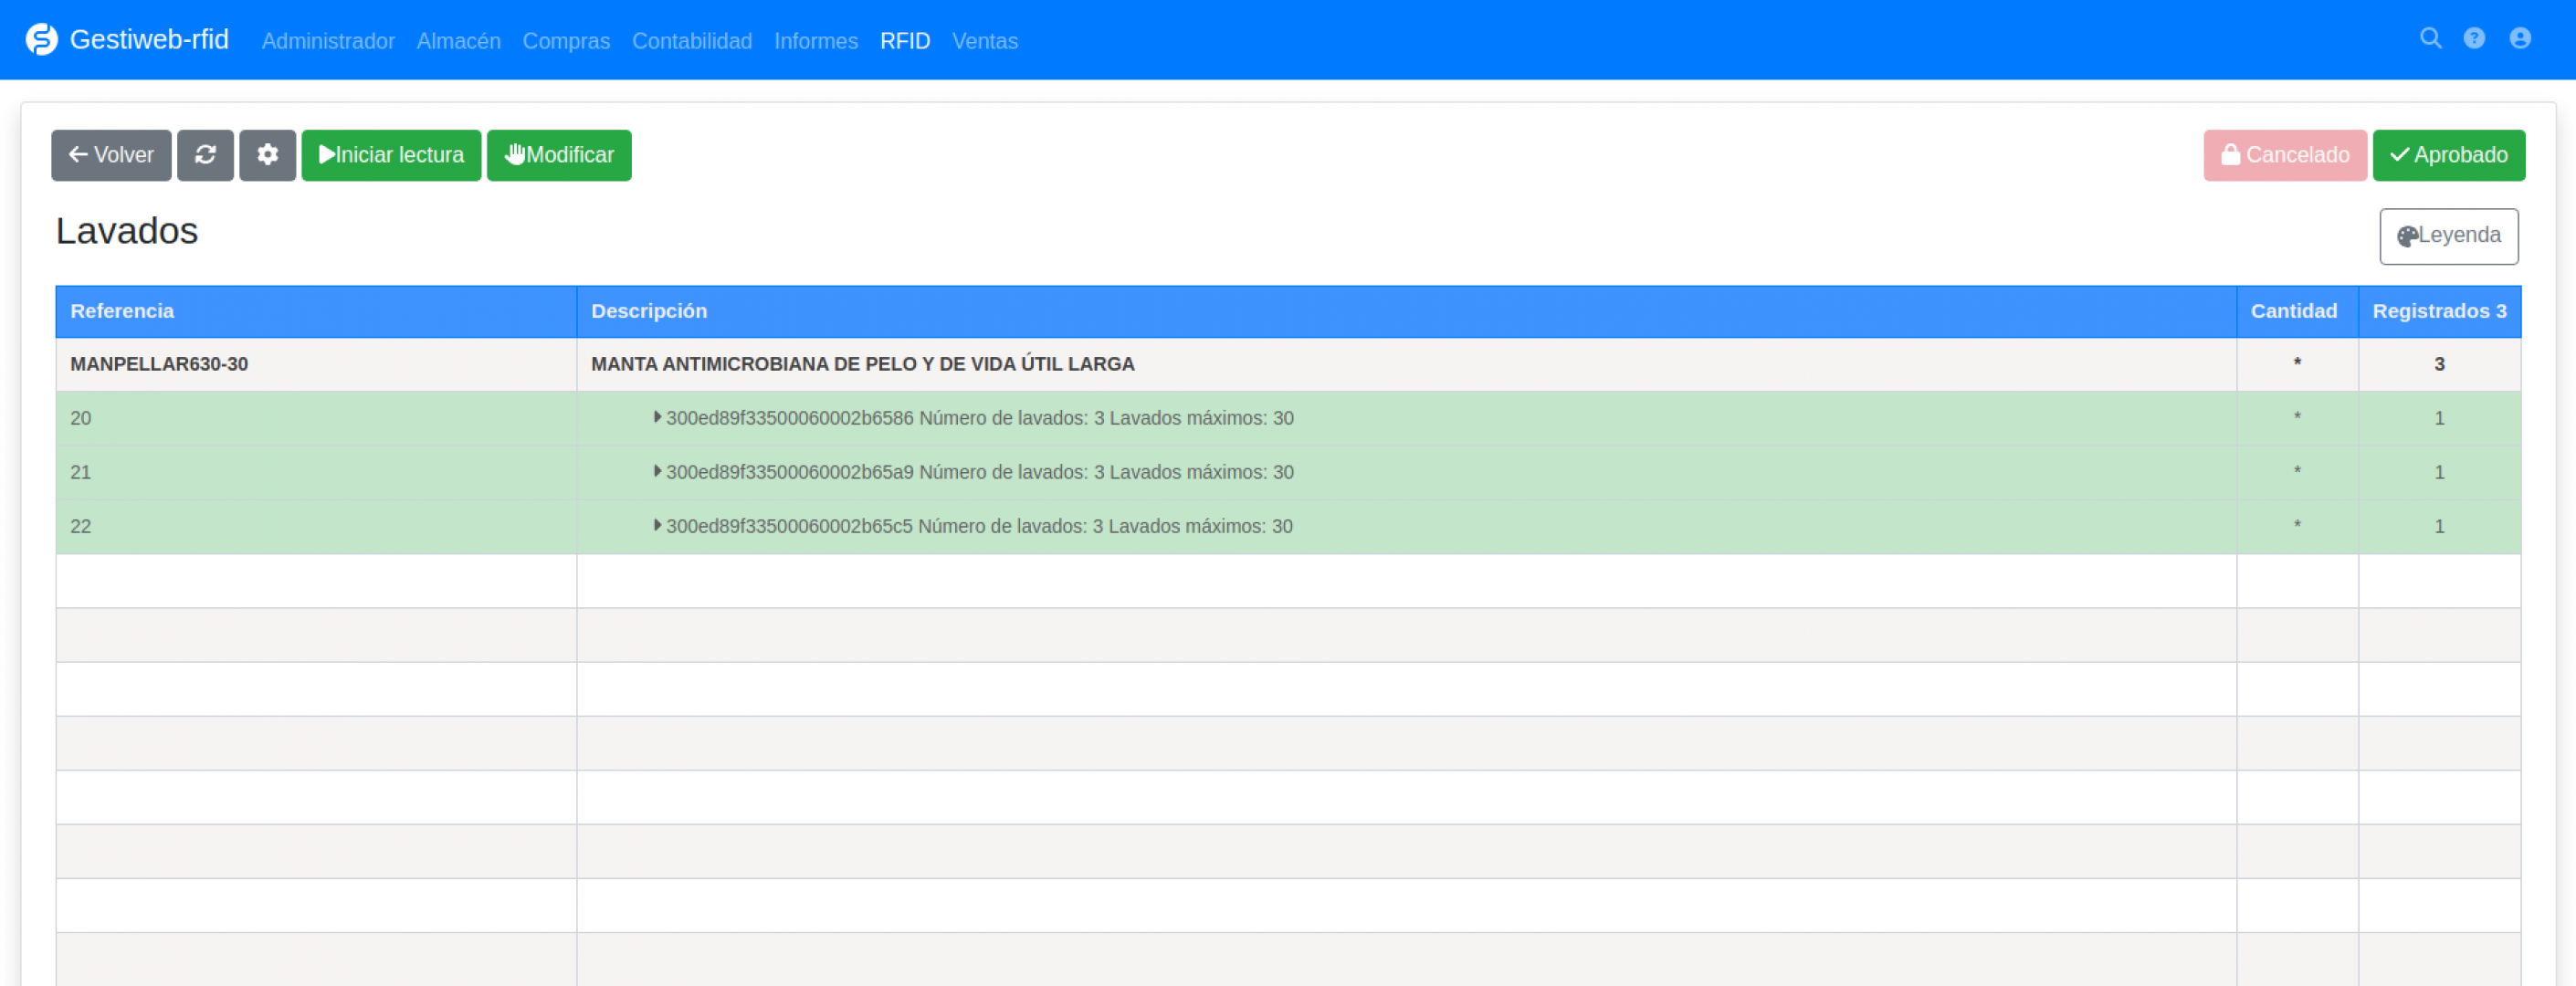Open the Administrador menu
Image resolution: width=2576 pixels, height=986 pixels.
tap(328, 41)
